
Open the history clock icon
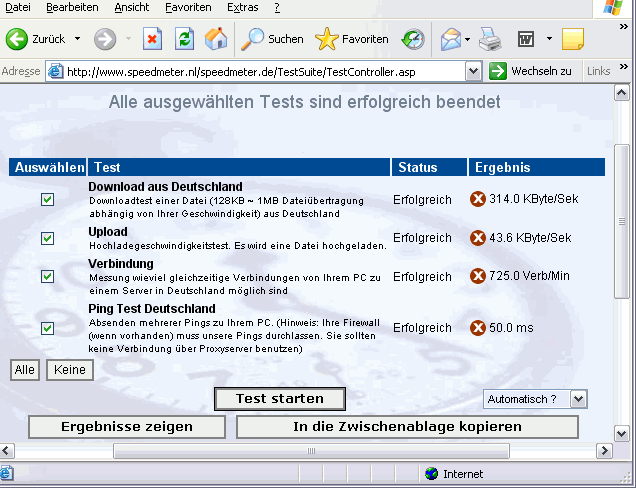pyautogui.click(x=413, y=39)
